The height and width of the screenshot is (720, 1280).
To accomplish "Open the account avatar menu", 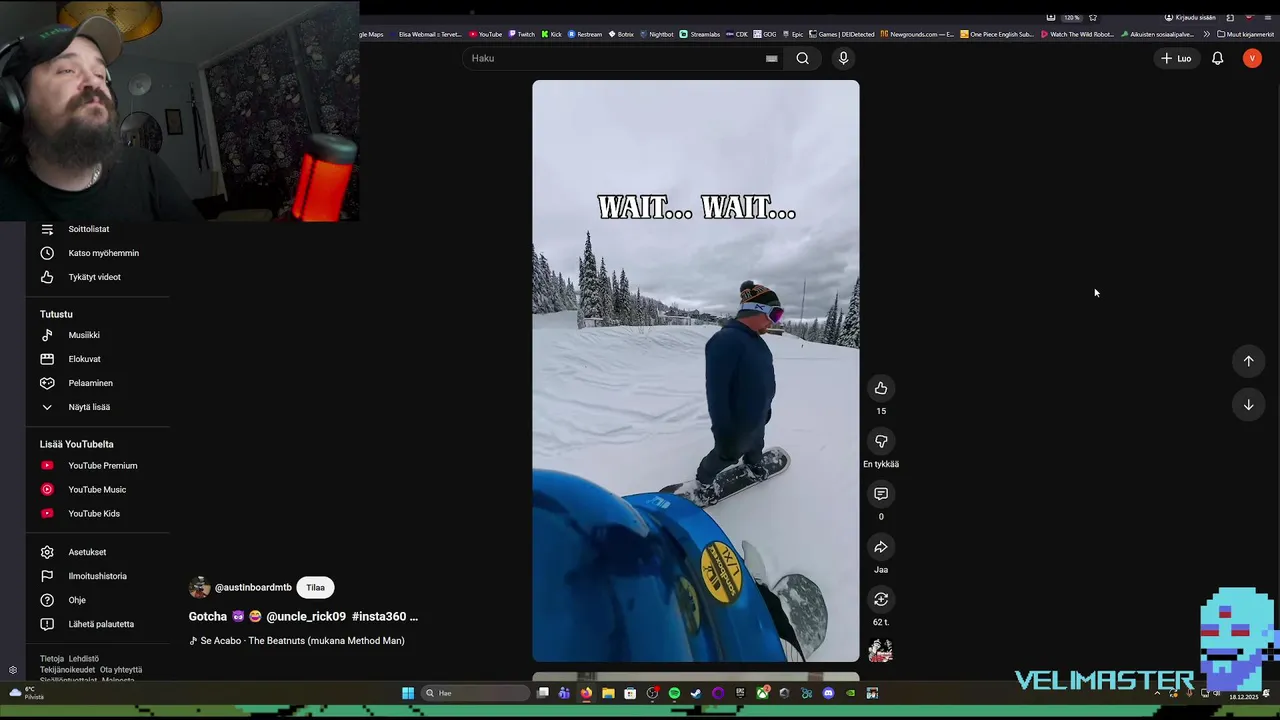I will click(1252, 58).
